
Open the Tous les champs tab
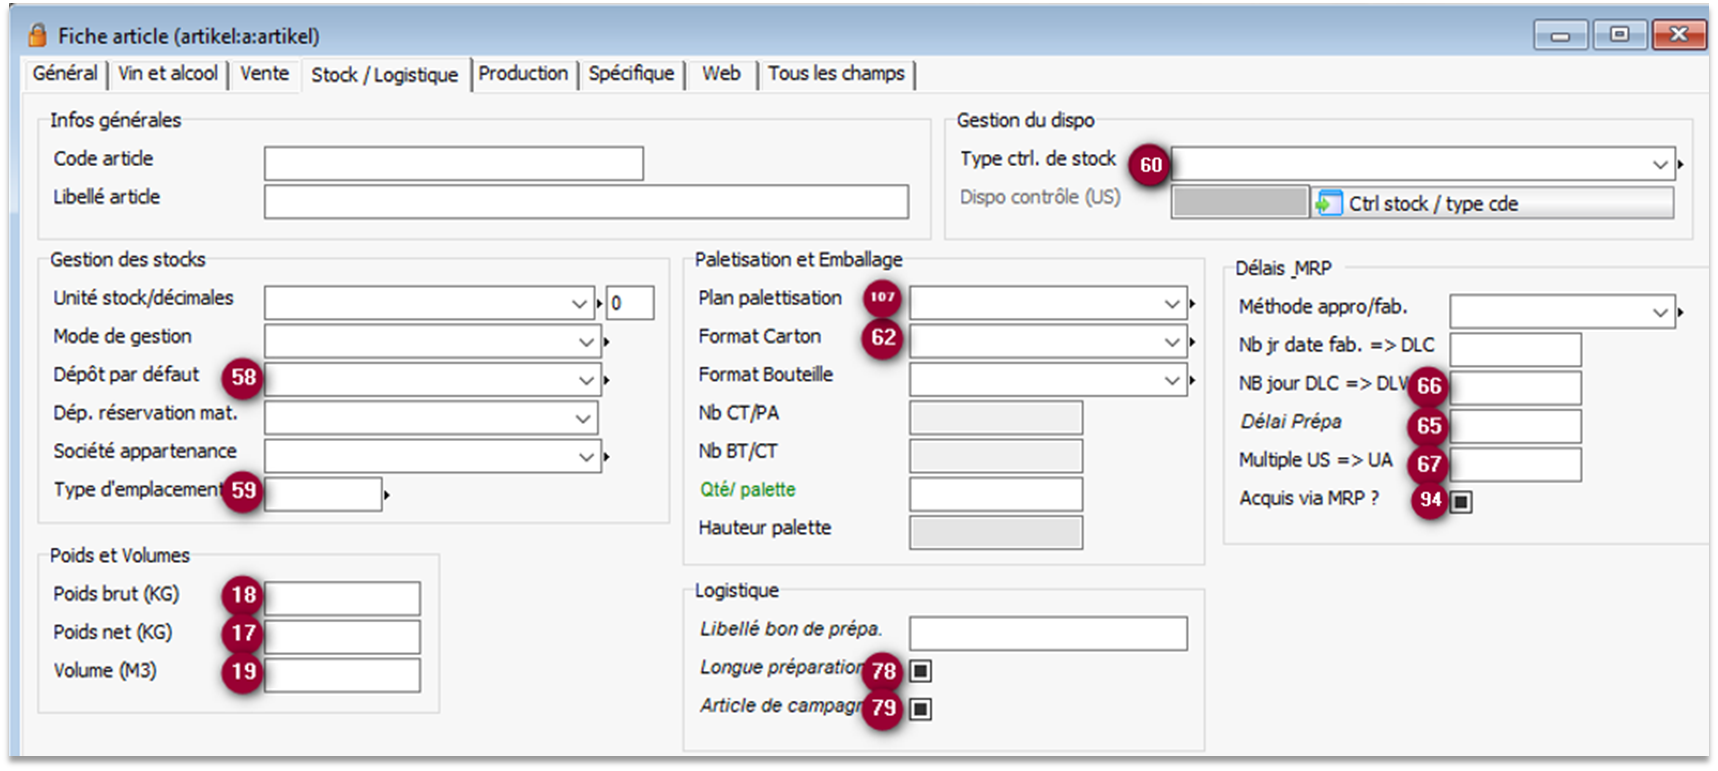pyautogui.click(x=836, y=74)
